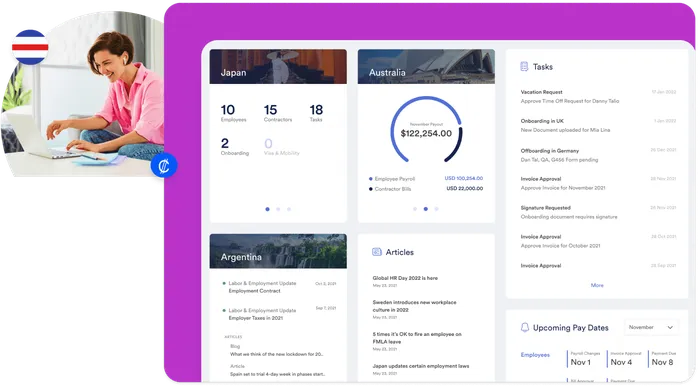The width and height of the screenshot is (698, 386).
Task: Click the 15 Contractors count
Action: click(x=278, y=113)
